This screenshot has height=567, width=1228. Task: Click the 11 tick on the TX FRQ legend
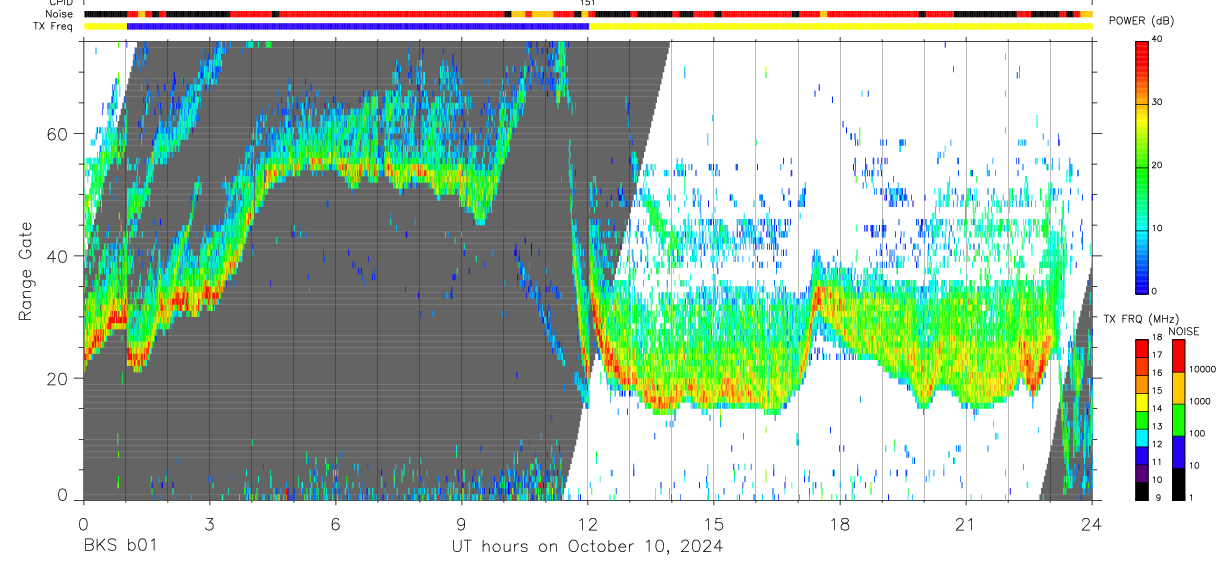click(1159, 462)
